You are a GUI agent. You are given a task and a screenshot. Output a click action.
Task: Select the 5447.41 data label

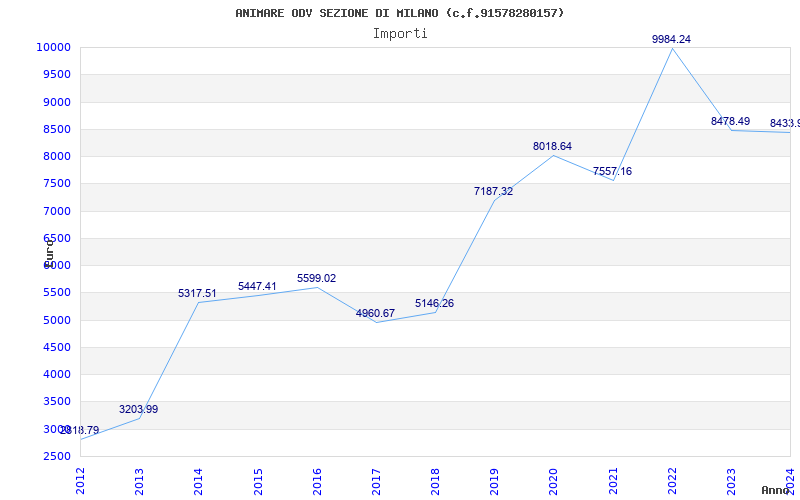[257, 287]
